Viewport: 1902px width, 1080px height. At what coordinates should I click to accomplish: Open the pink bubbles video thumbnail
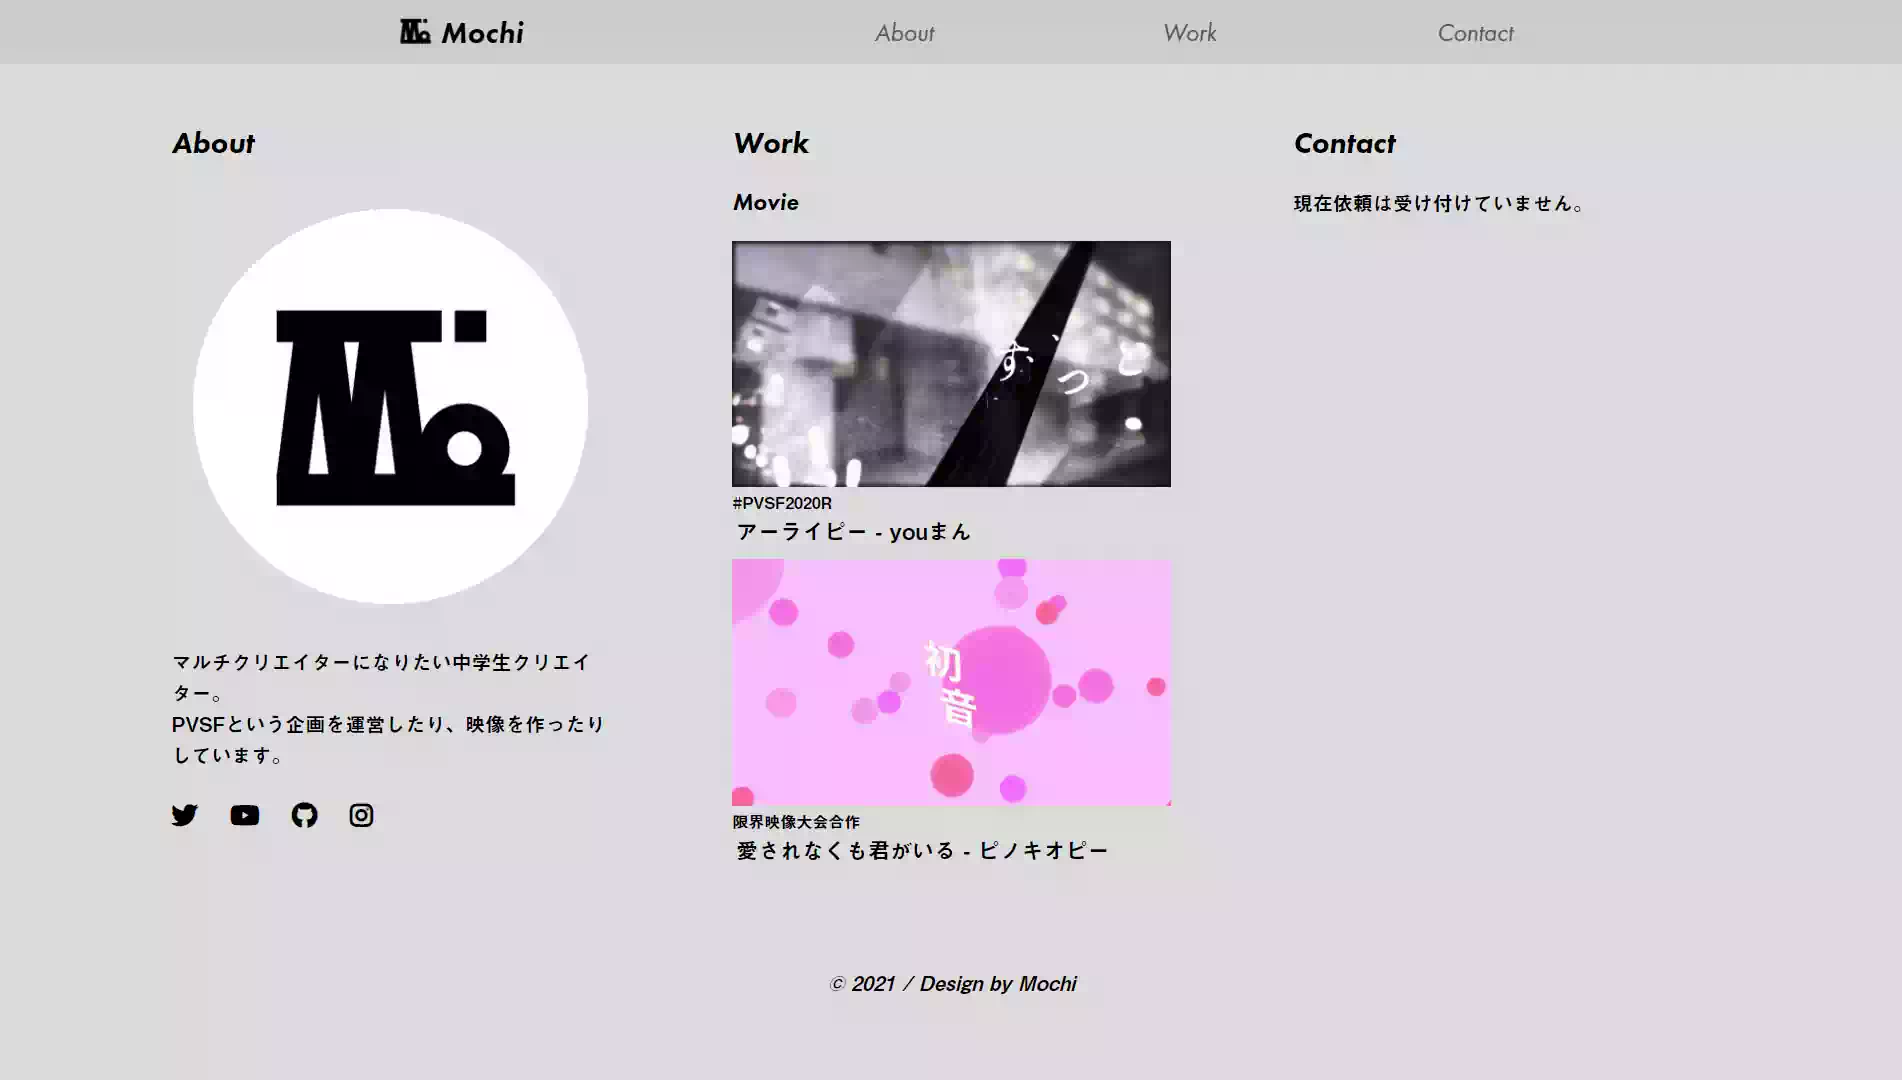point(951,682)
